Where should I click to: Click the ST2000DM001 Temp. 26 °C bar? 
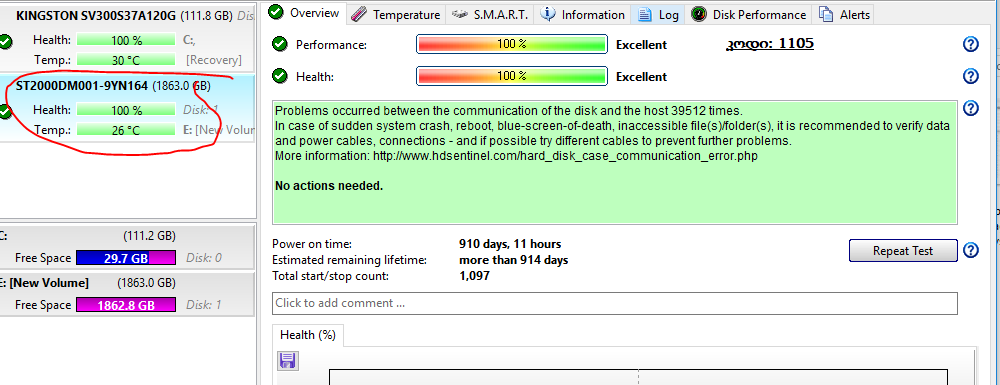(x=126, y=130)
